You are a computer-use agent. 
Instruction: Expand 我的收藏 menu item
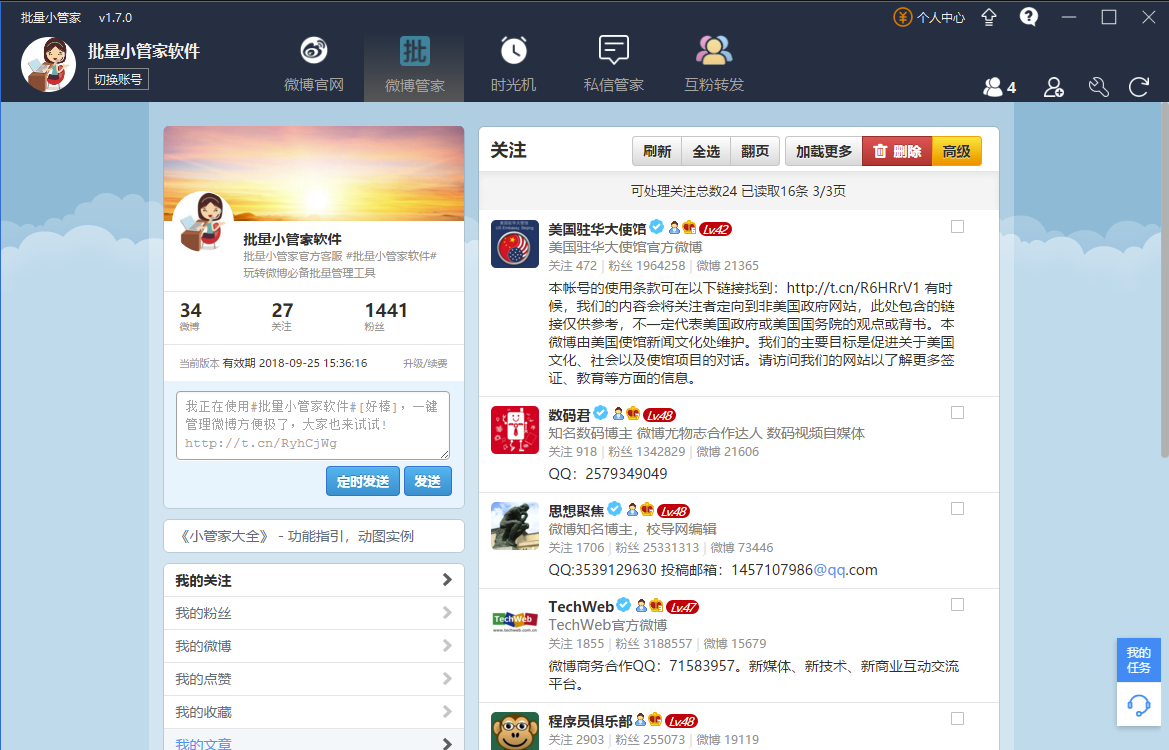point(314,712)
